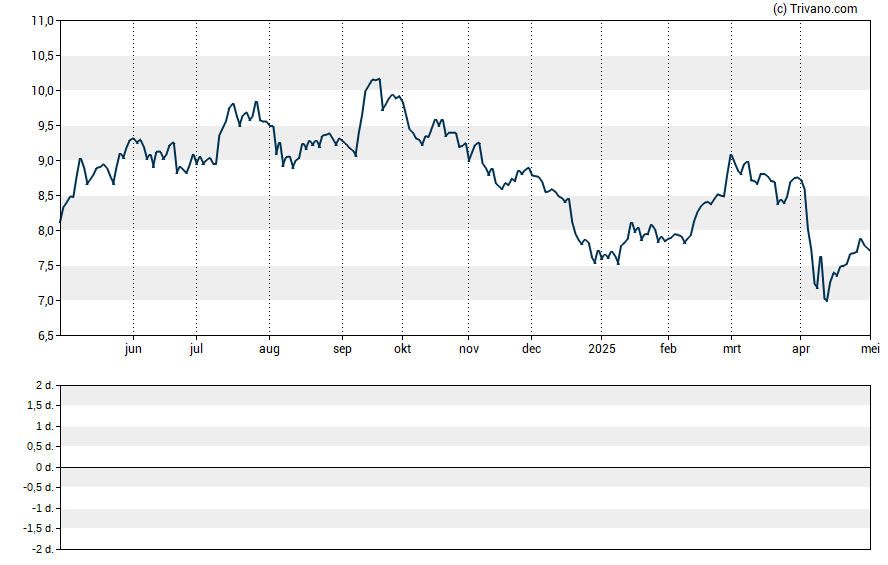Screen dimensions: 888x565
Task: Click the '-1 d.' lower axis label
Action: [x=42, y=508]
